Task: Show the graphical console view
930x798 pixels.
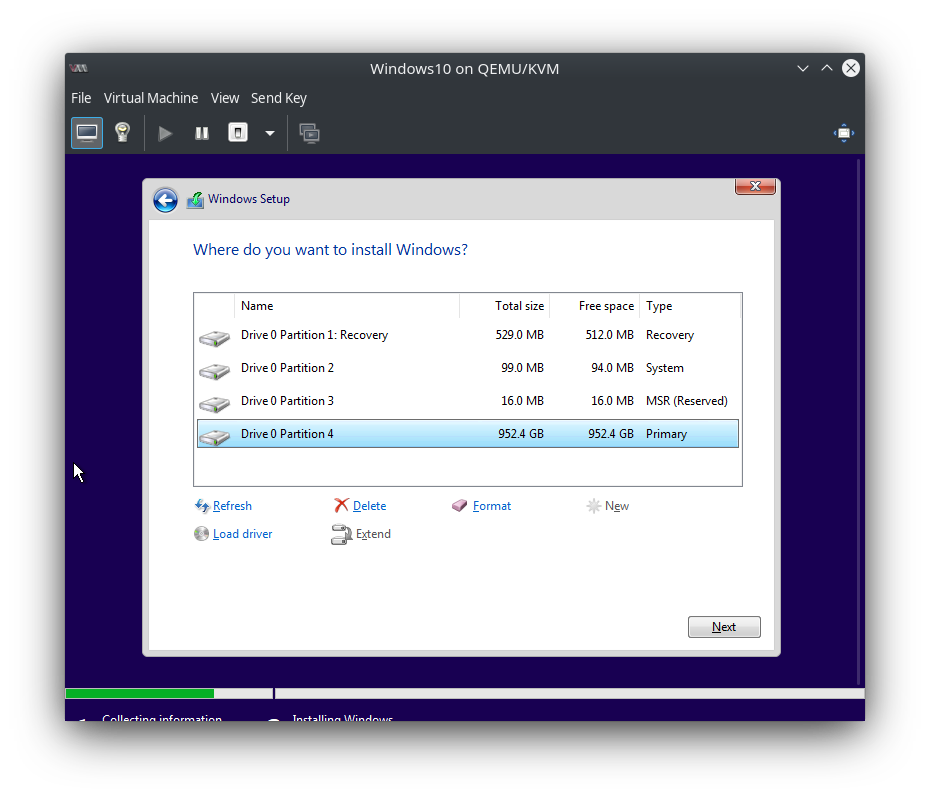Action: [87, 133]
